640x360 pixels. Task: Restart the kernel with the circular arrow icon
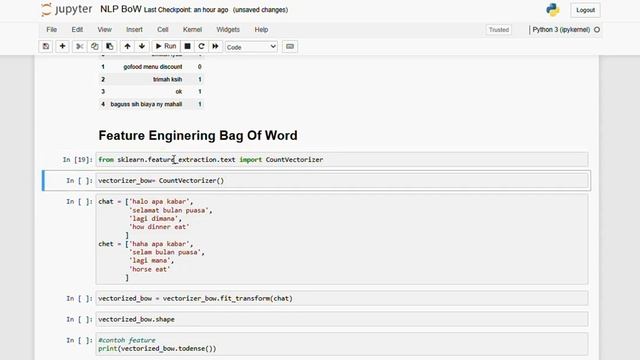point(201,47)
